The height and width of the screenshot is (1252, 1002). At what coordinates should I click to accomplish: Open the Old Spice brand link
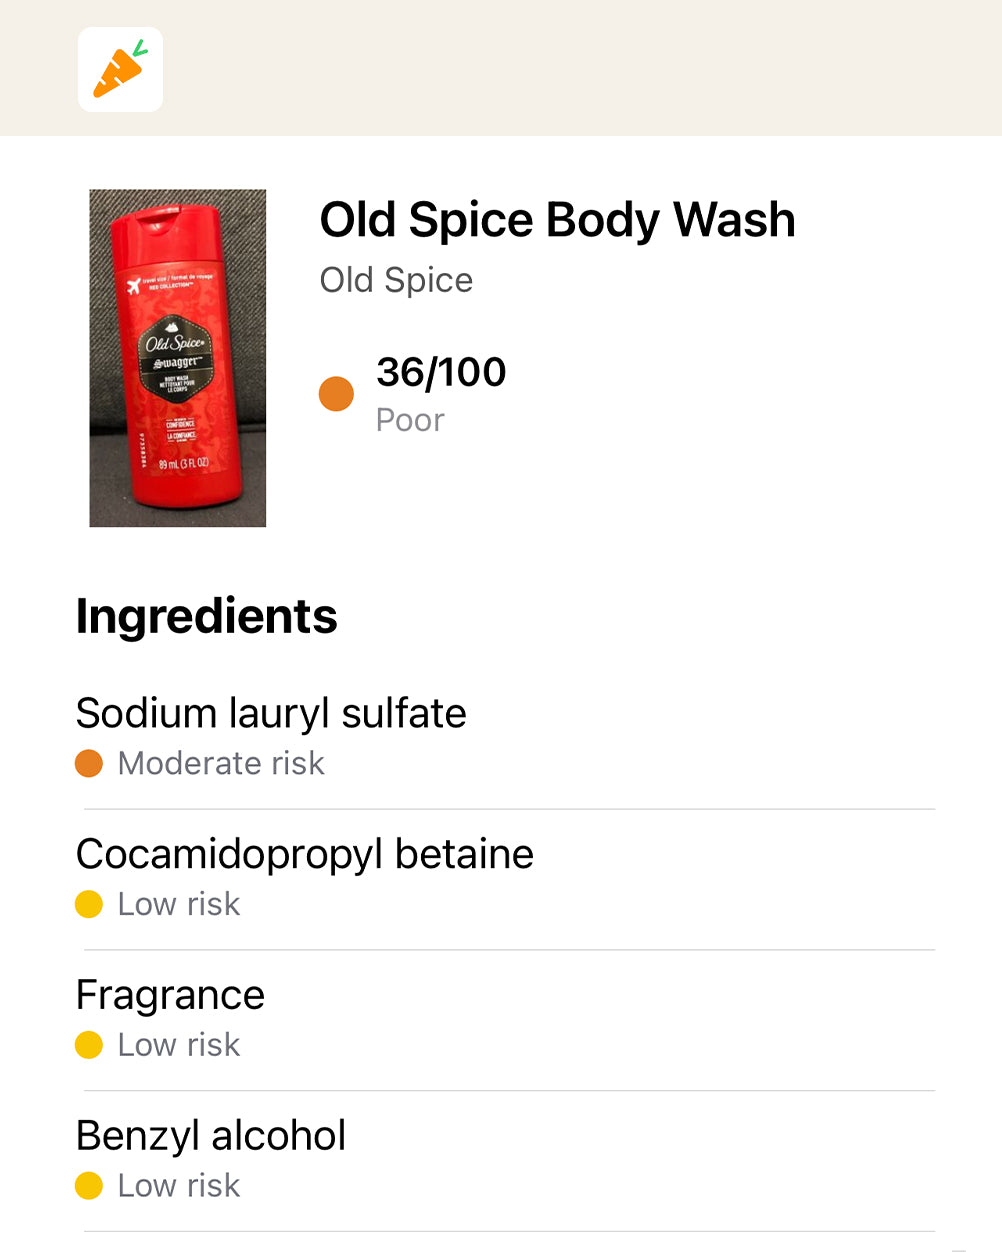(396, 280)
